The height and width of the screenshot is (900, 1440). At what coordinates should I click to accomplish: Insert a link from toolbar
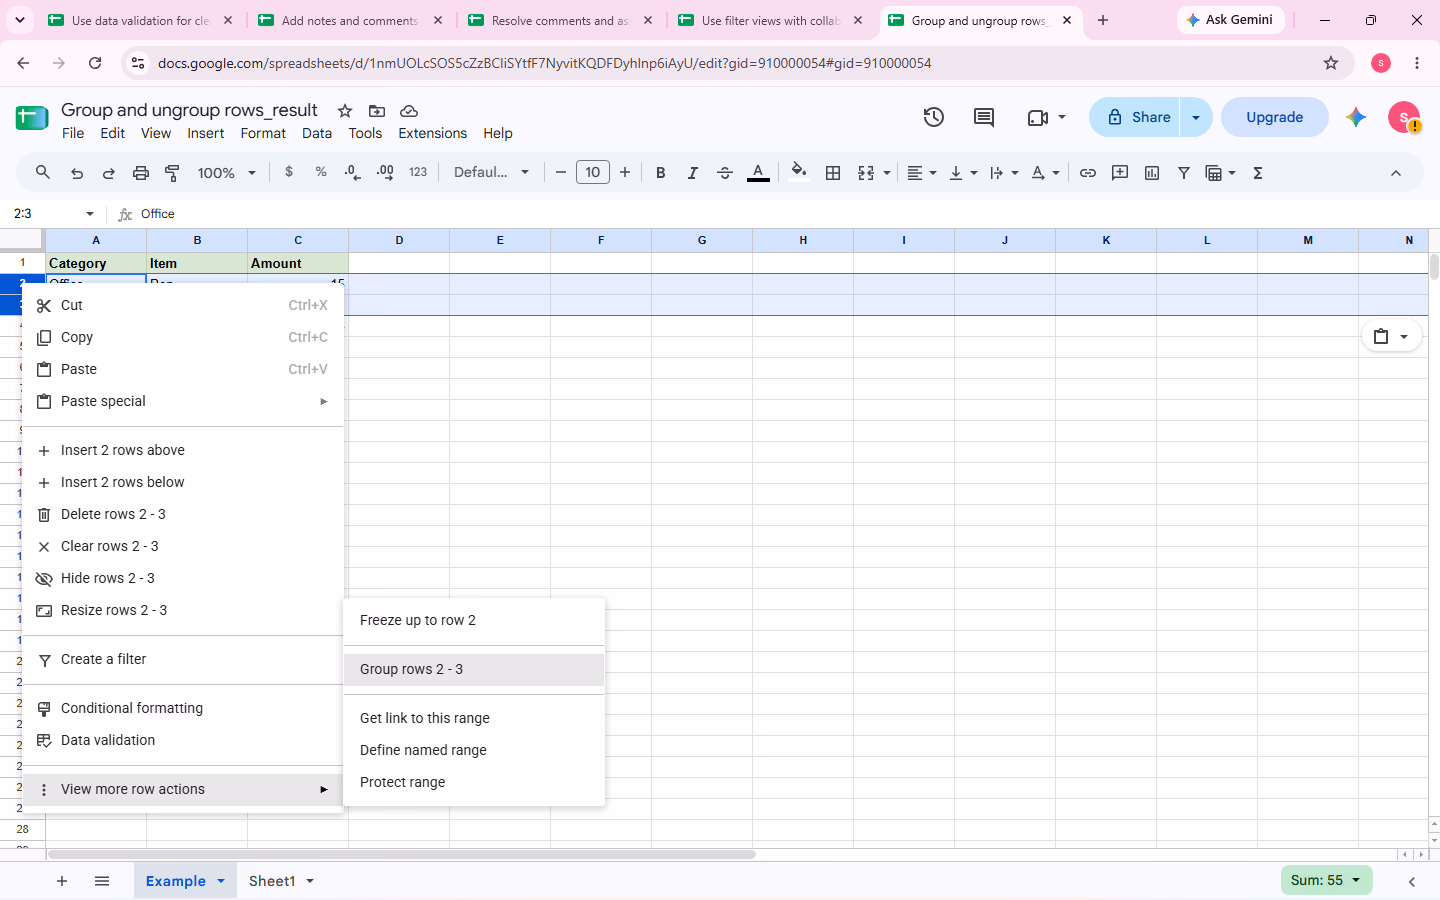[x=1088, y=173]
